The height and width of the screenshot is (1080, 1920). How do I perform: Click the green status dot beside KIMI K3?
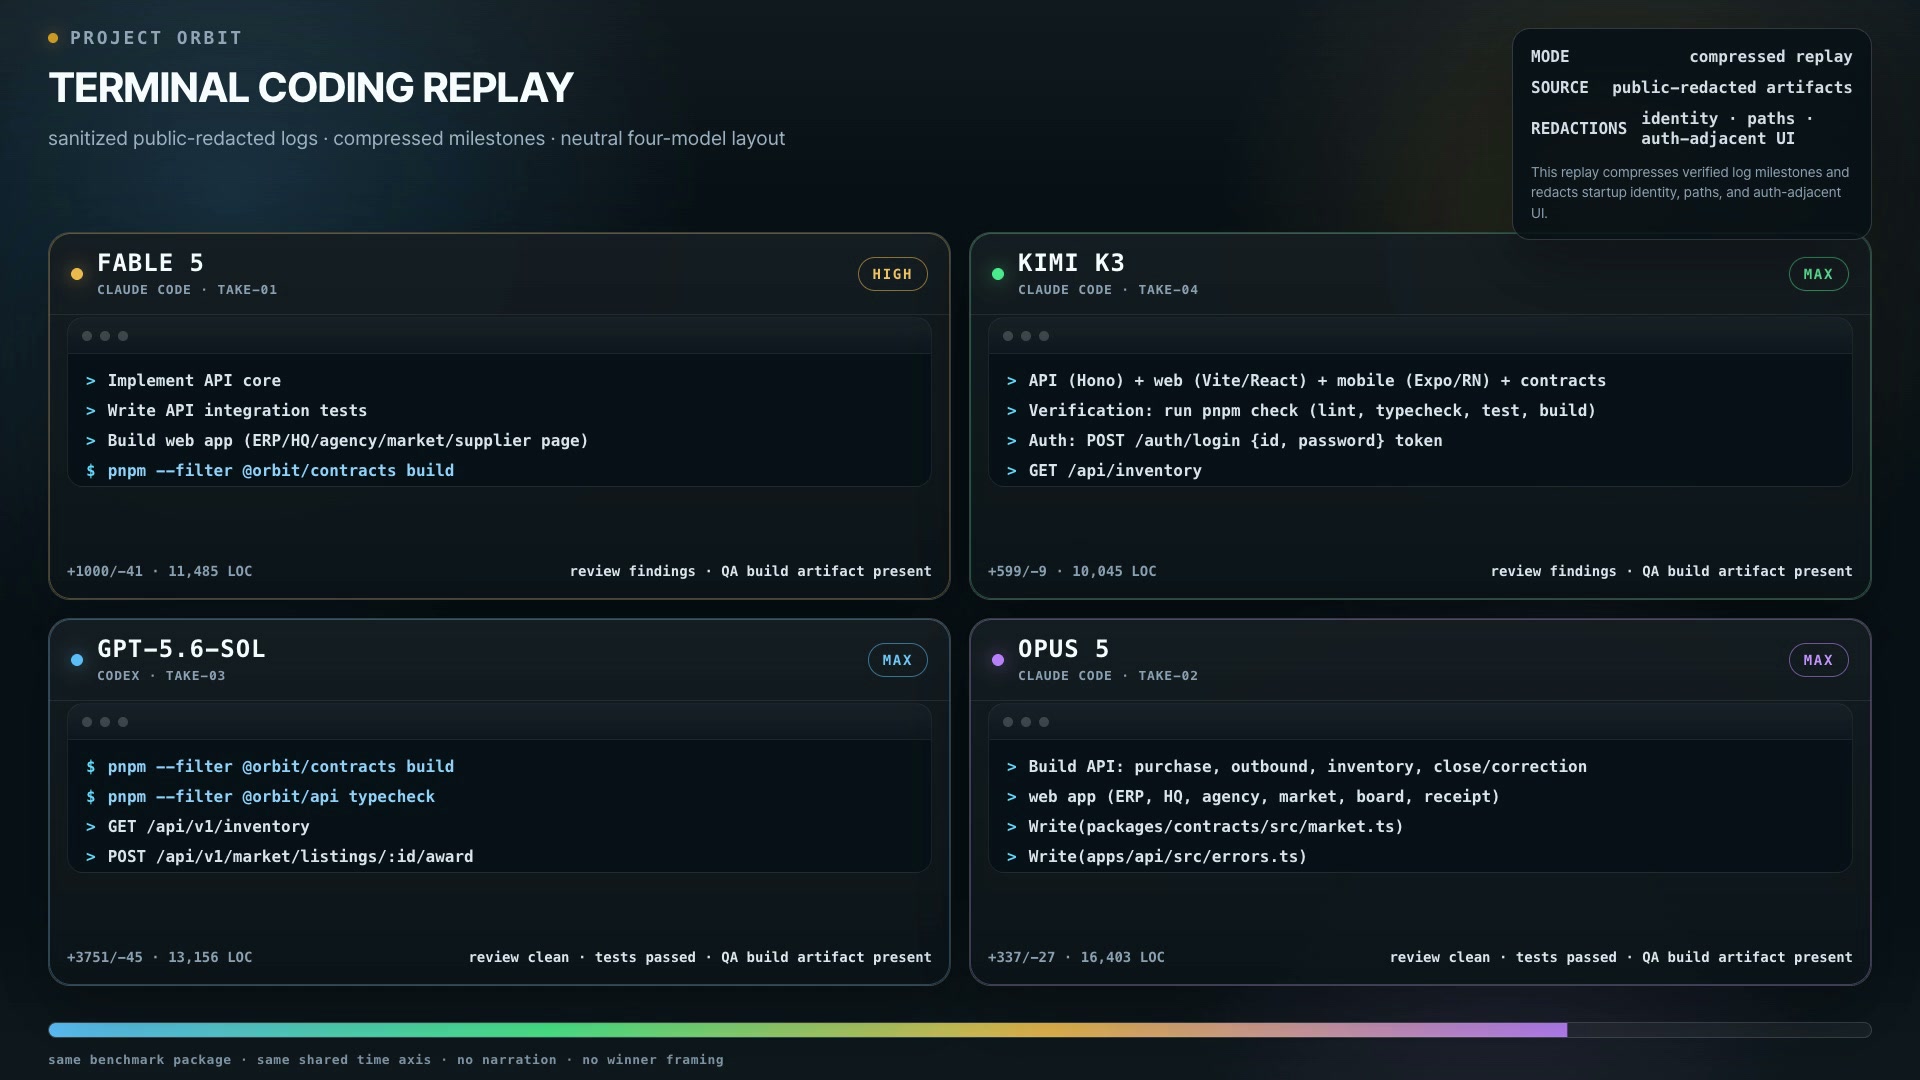(x=998, y=274)
